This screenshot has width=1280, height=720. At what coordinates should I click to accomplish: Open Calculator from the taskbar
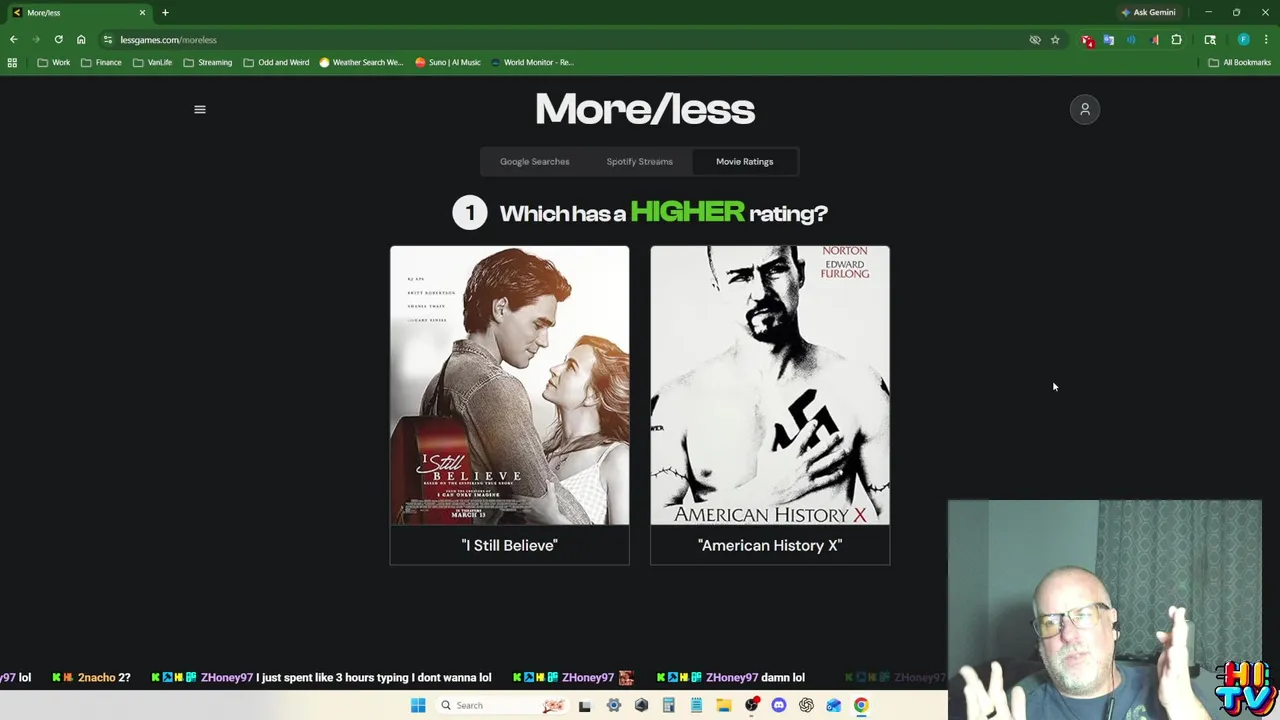tap(668, 705)
